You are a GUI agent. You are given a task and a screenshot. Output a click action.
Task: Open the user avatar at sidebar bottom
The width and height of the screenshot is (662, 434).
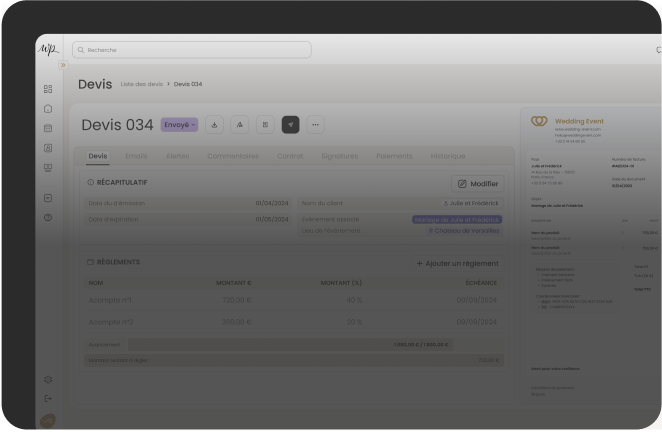[48, 421]
